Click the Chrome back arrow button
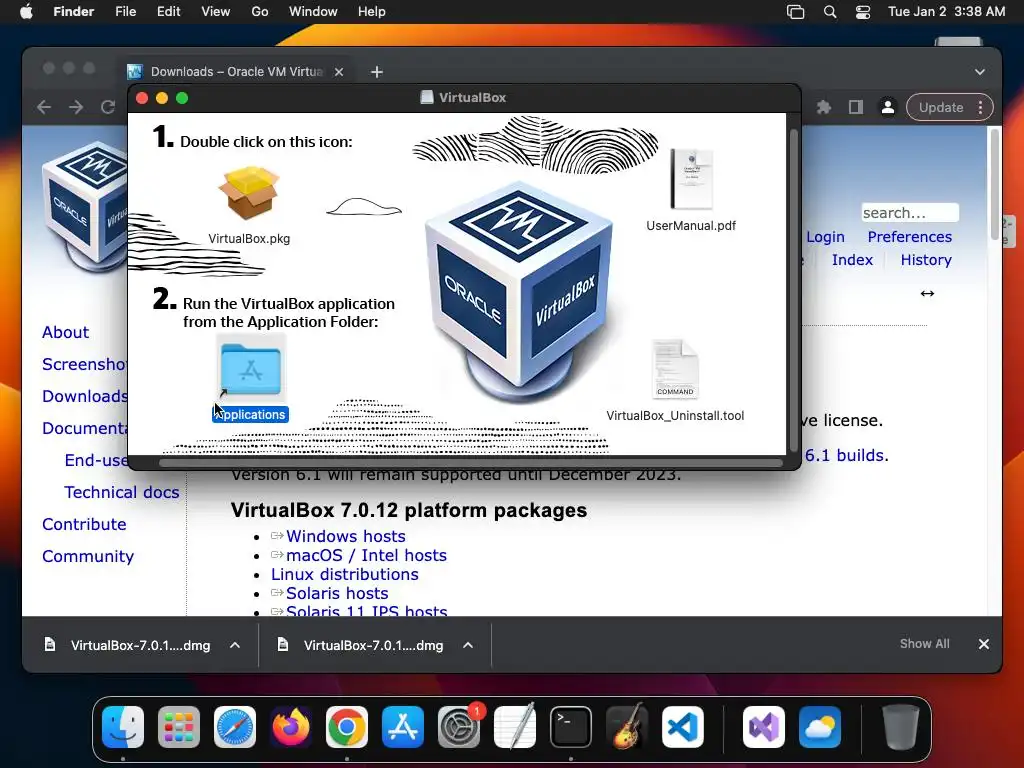This screenshot has height=768, width=1024. 44,107
